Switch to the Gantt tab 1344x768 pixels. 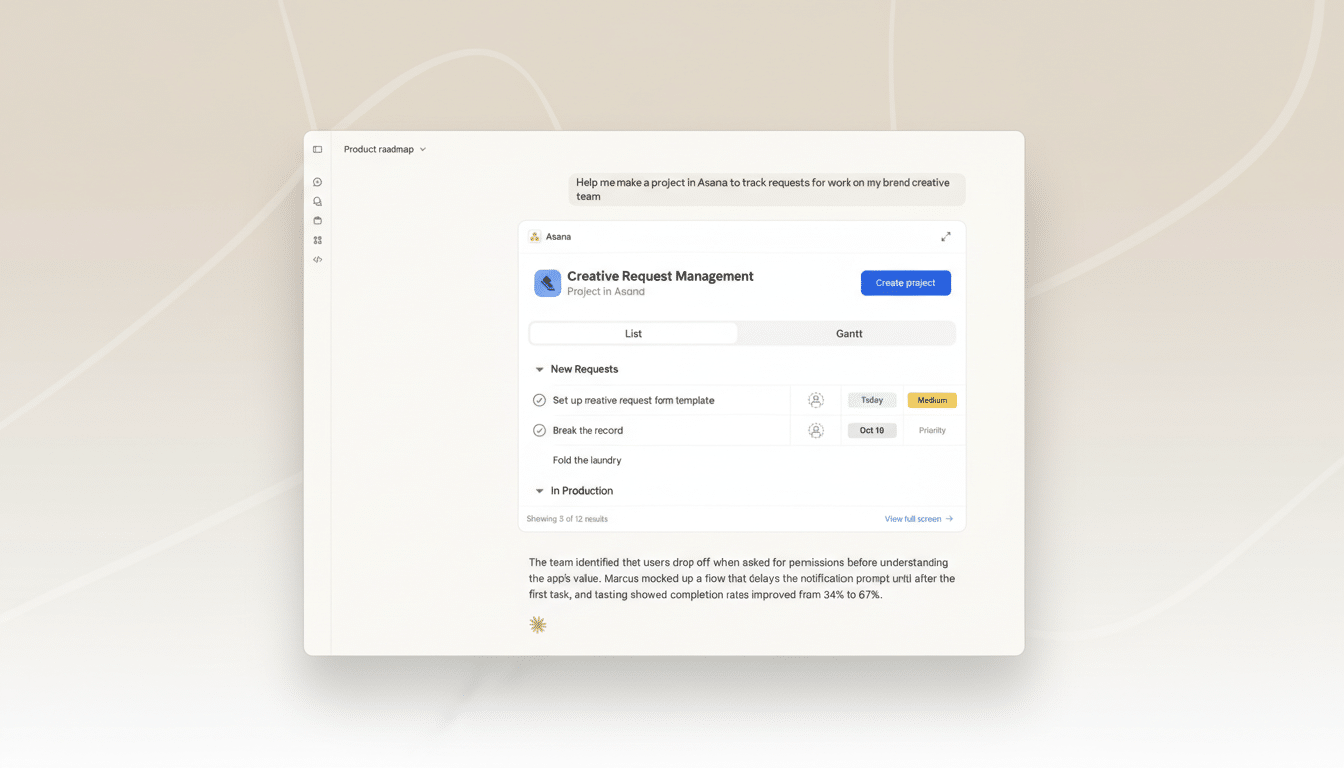tap(846, 333)
